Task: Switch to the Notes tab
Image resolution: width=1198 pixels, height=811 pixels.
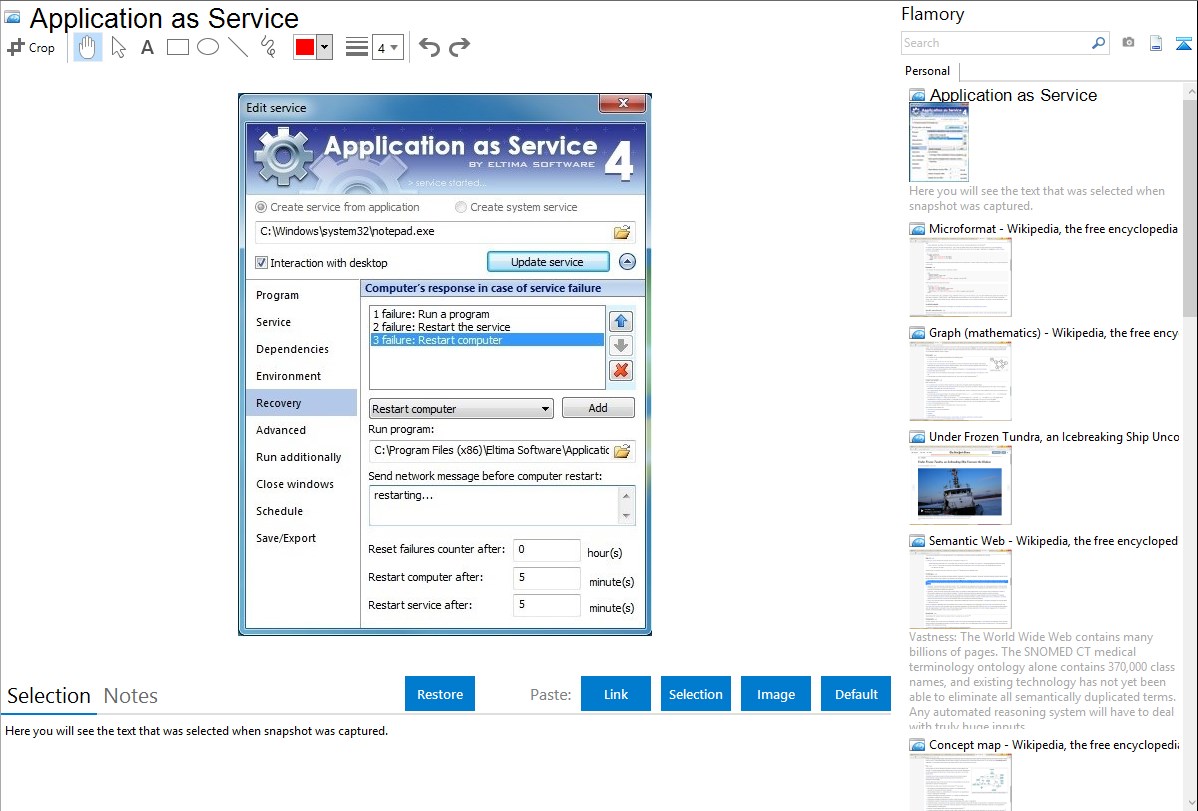Action: point(131,696)
